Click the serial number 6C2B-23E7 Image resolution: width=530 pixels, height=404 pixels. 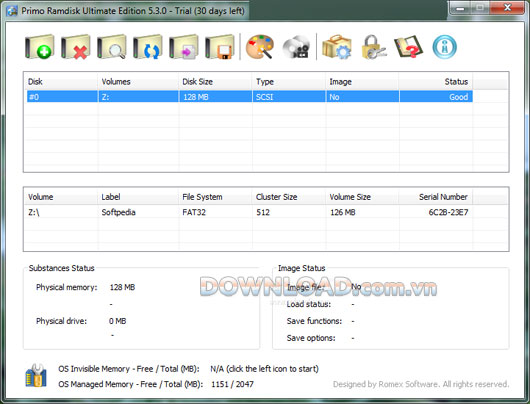448,212
